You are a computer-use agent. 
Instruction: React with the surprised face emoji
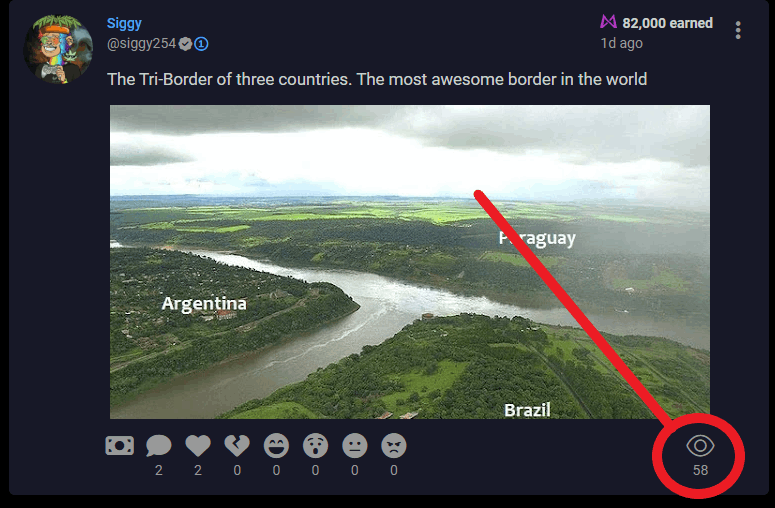coord(315,446)
